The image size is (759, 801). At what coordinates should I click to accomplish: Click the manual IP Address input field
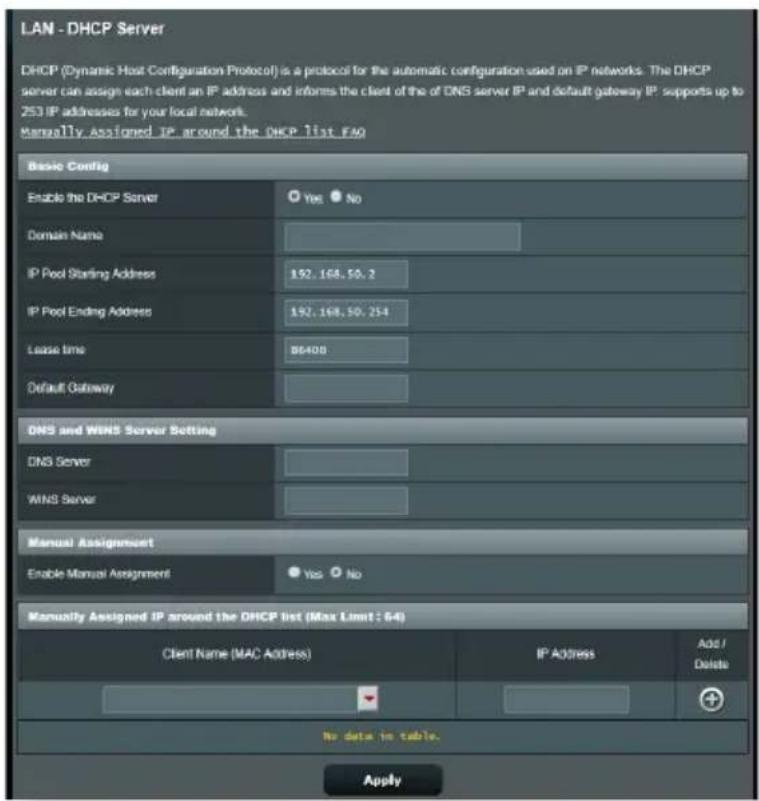coord(566,699)
